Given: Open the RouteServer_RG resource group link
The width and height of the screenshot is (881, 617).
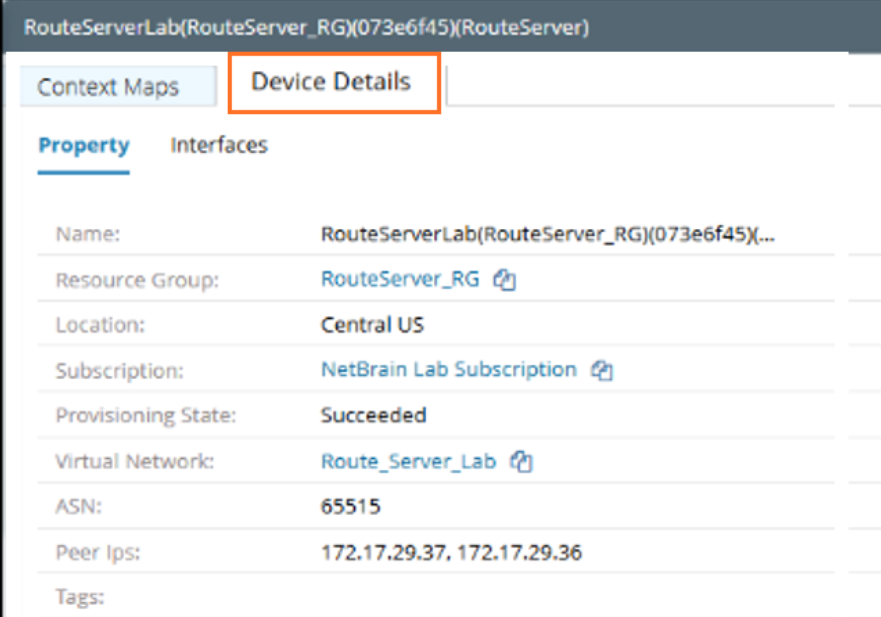Looking at the screenshot, I should 400,280.
